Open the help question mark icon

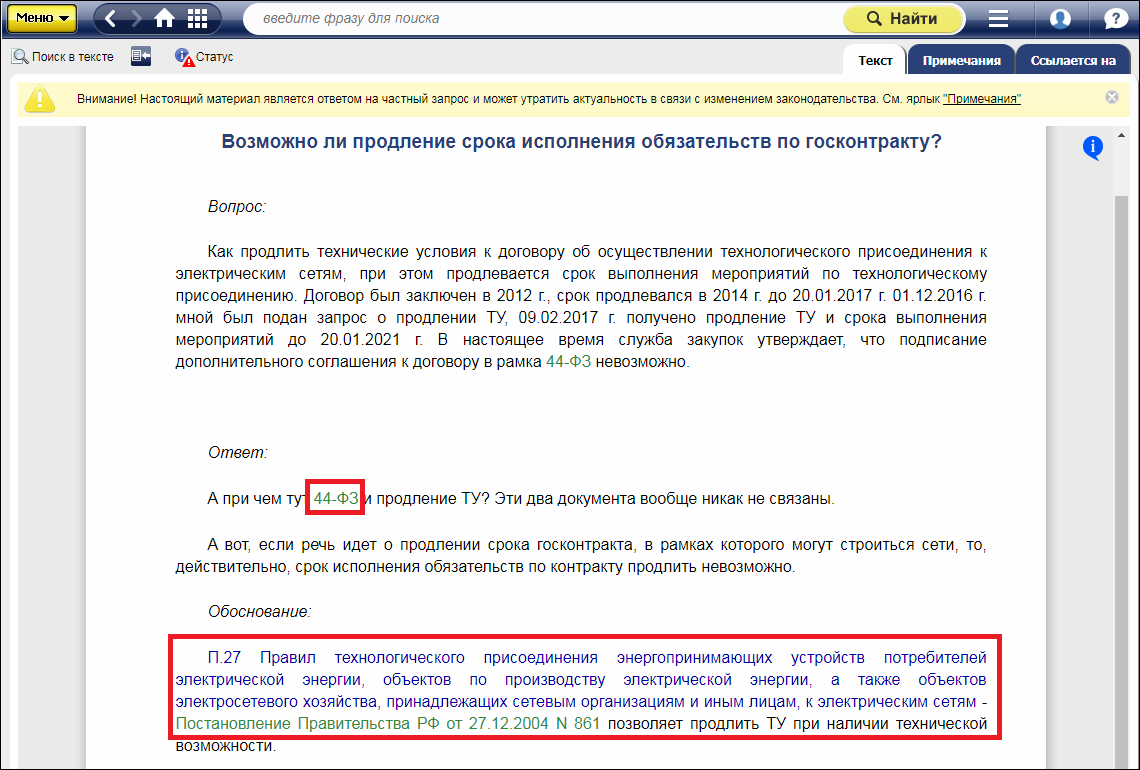1115,18
